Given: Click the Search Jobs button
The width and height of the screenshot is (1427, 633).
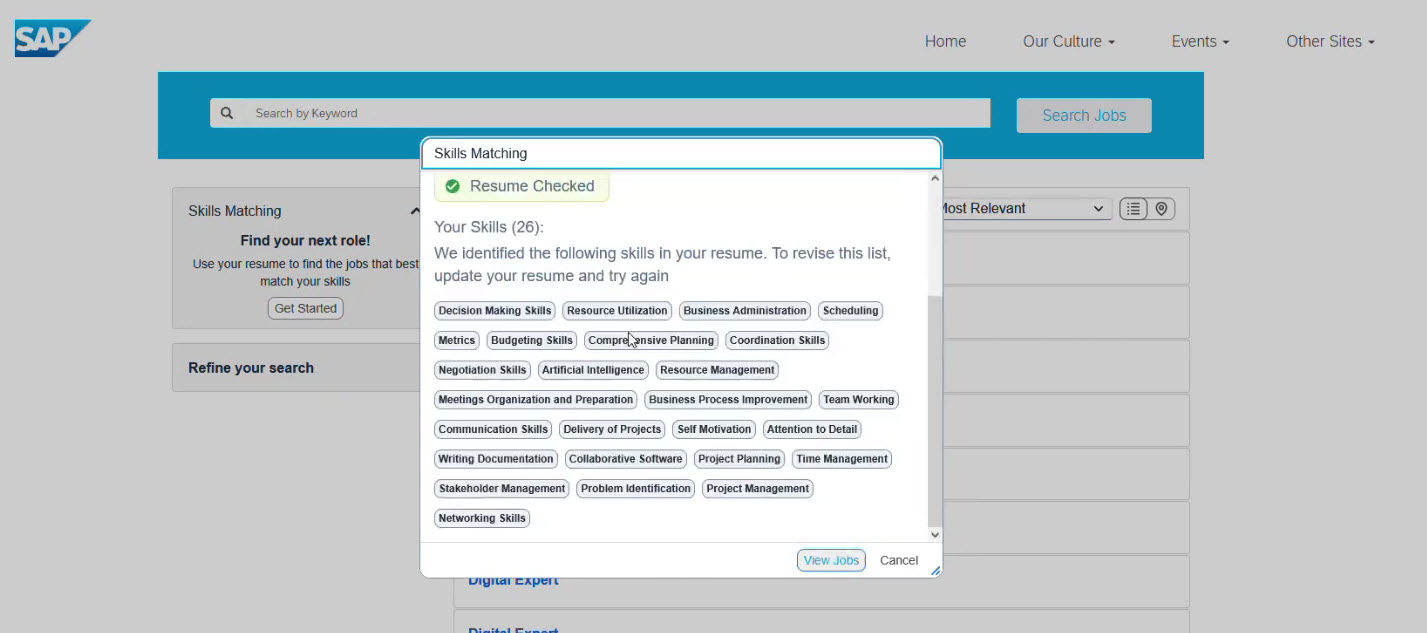Looking at the screenshot, I should coord(1084,115).
